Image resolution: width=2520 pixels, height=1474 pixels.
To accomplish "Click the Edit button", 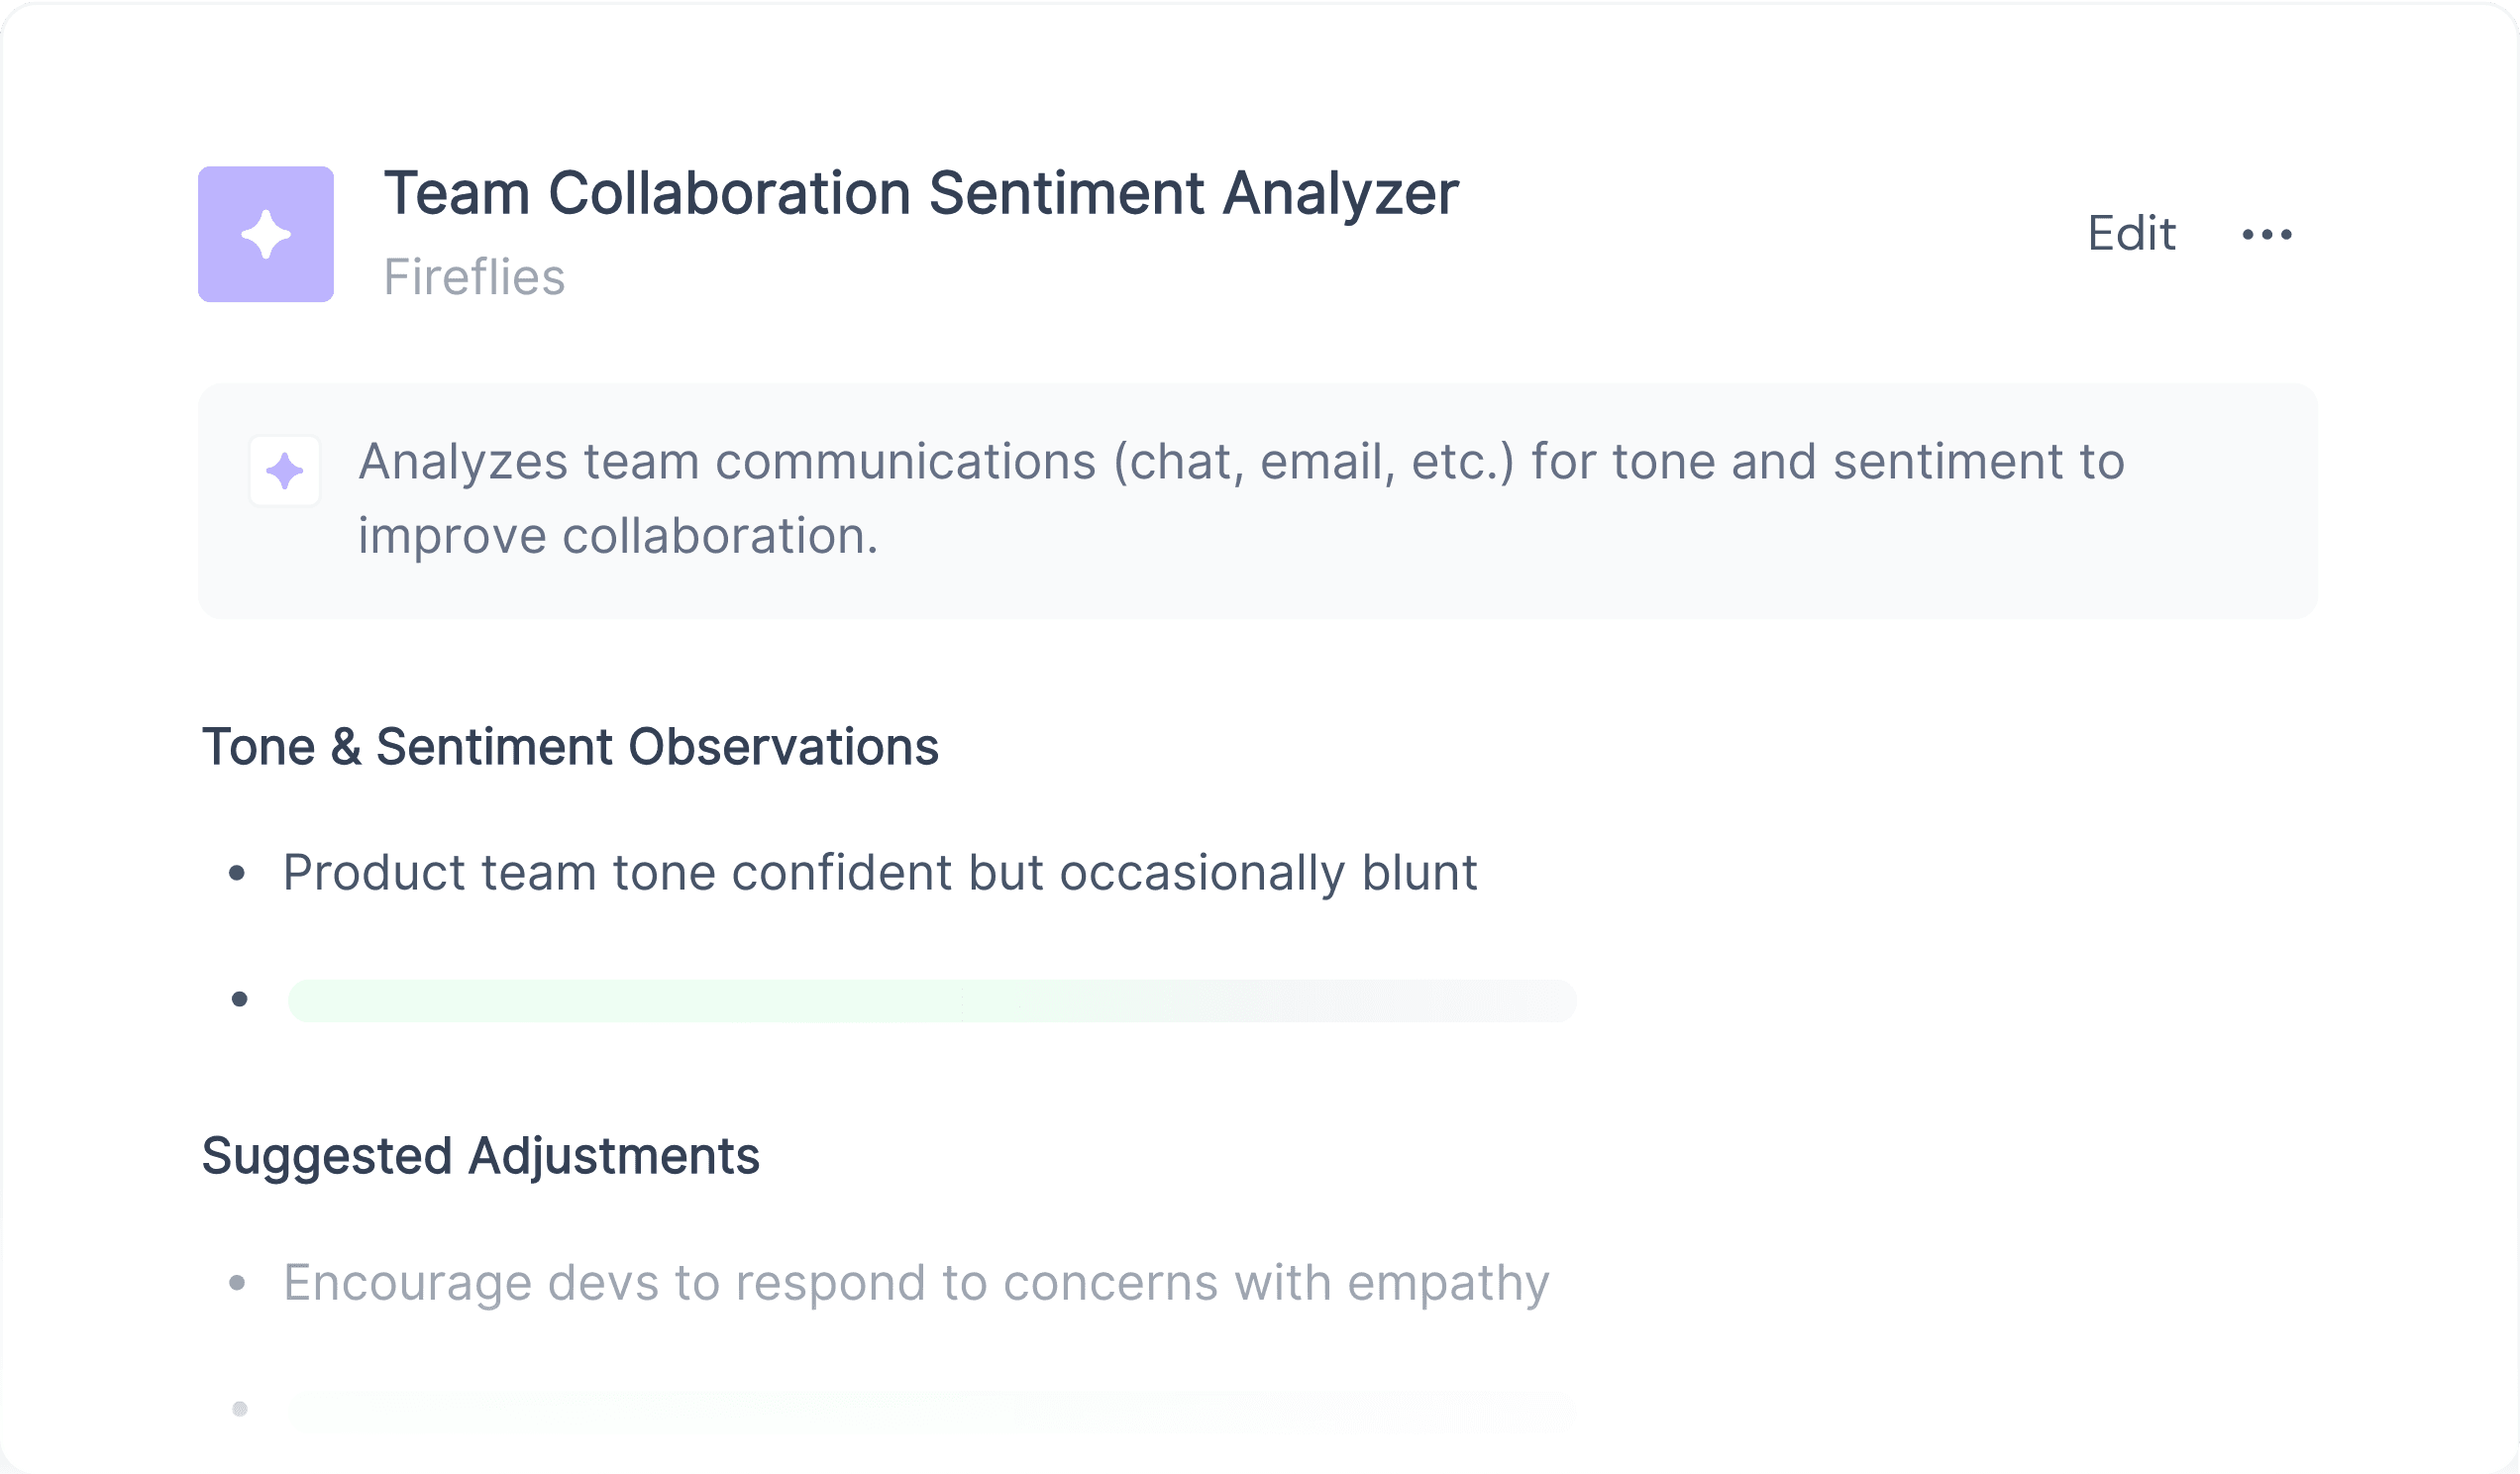I will coord(2131,234).
